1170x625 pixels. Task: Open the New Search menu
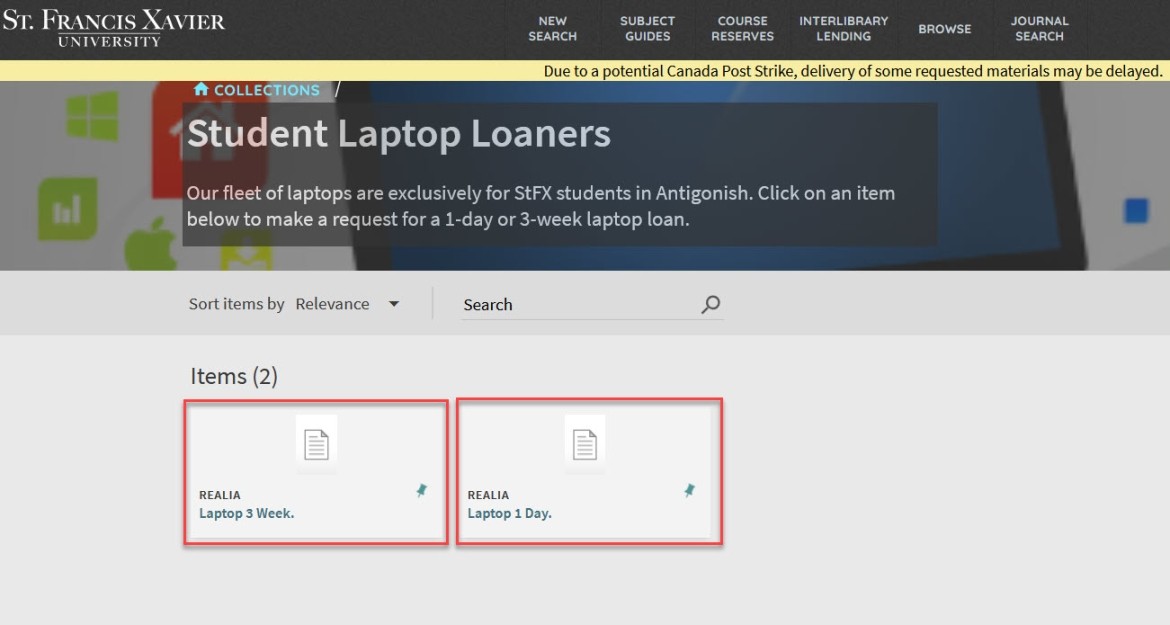552,28
